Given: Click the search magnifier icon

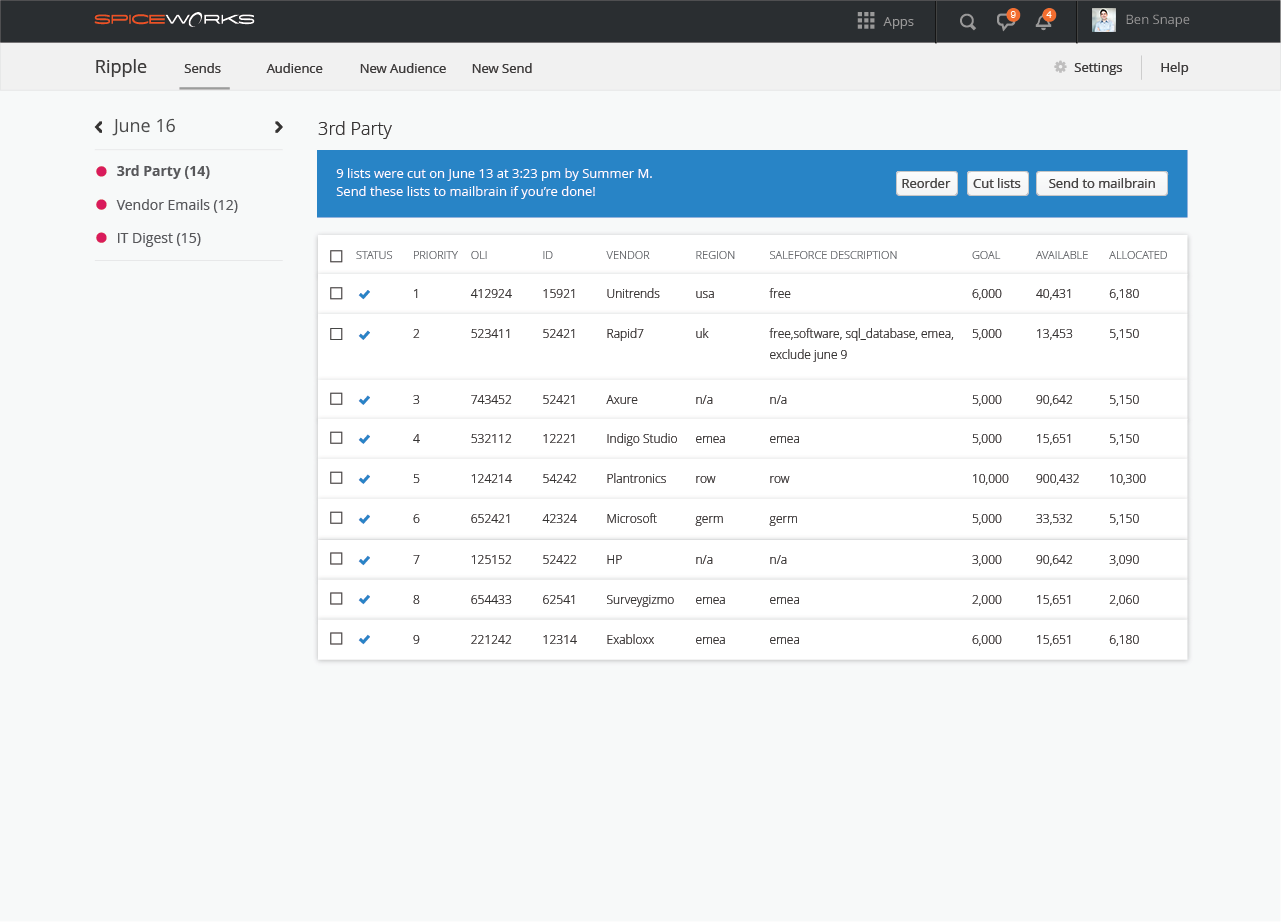Looking at the screenshot, I should click(x=967, y=22).
